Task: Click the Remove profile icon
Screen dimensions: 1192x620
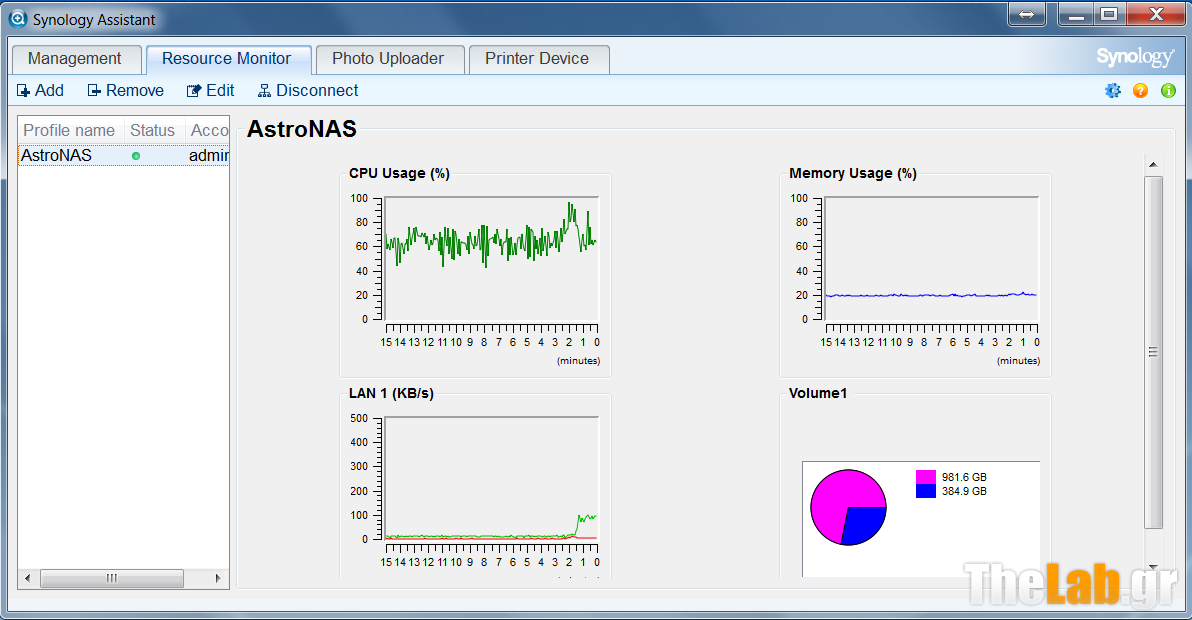Action: pyautogui.click(x=94, y=90)
